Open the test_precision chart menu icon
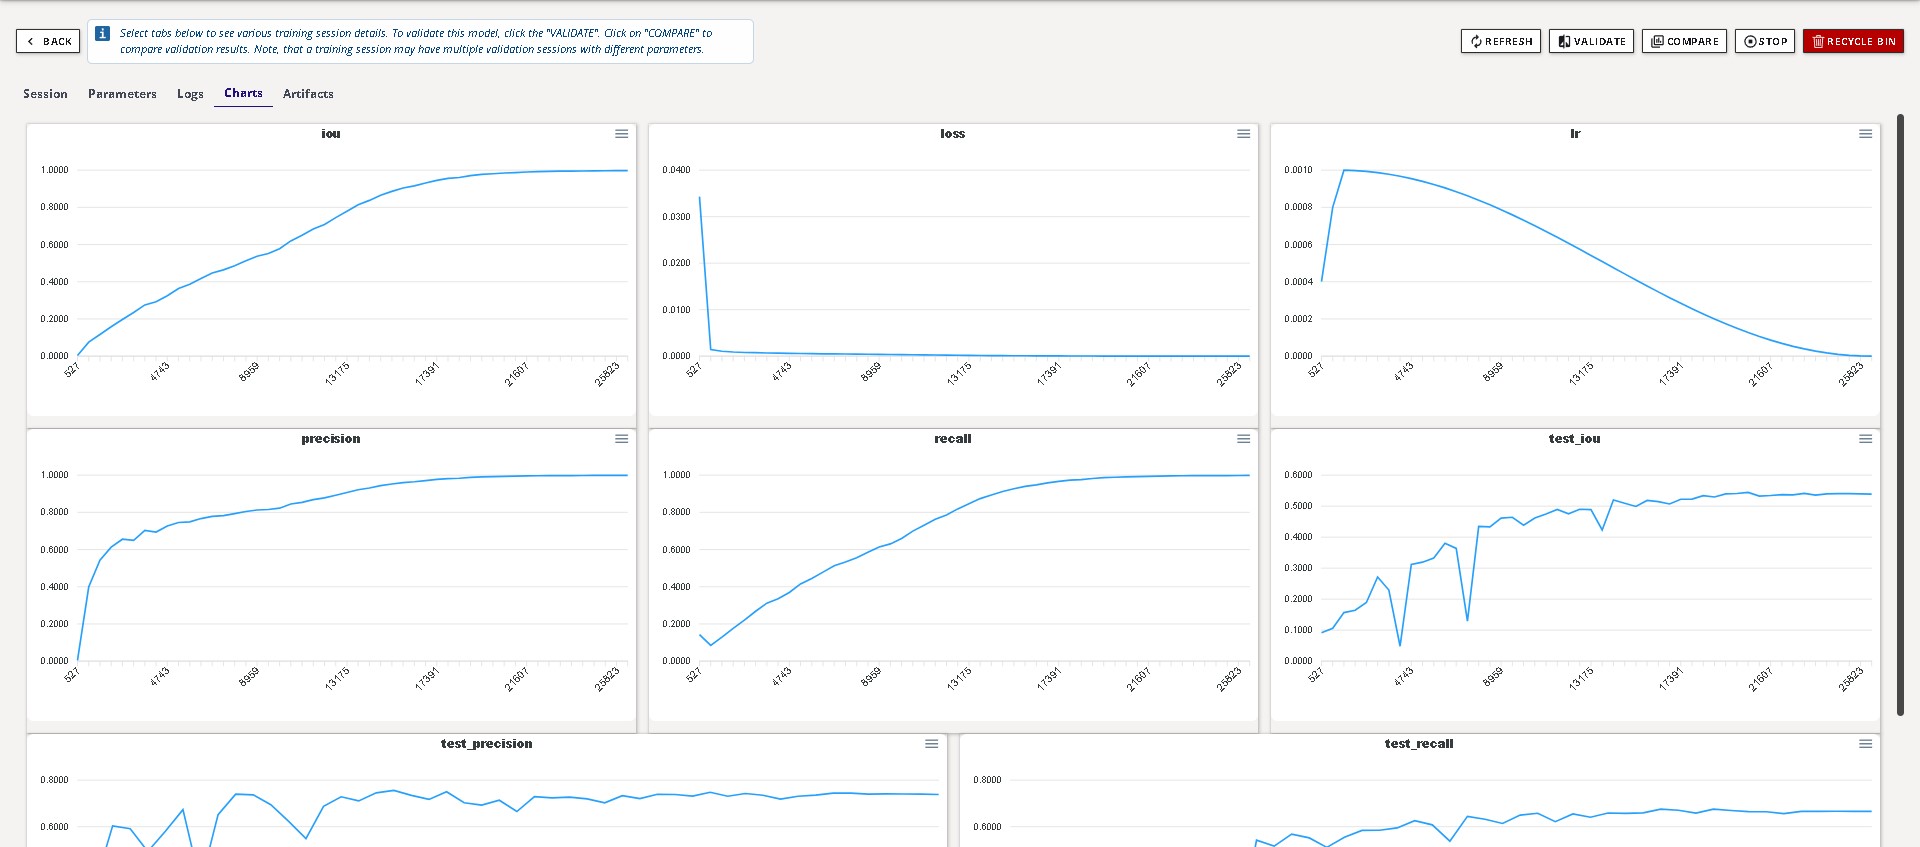Viewport: 1920px width, 847px height. point(931,744)
